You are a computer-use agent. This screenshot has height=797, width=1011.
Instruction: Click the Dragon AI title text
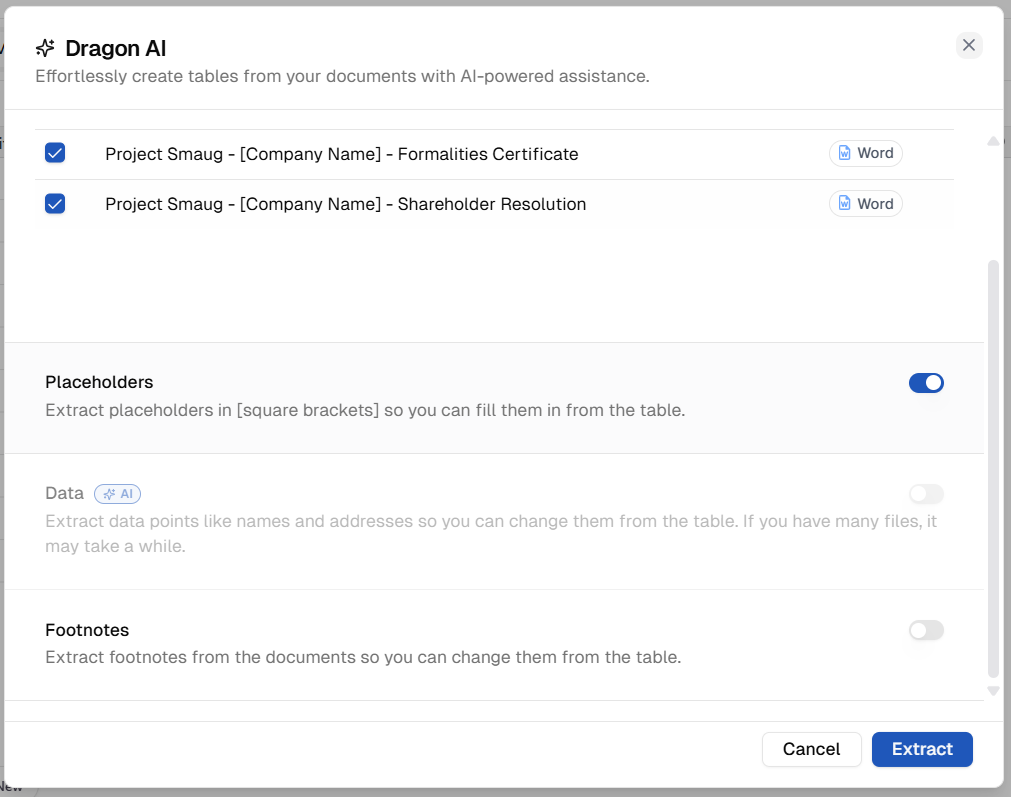click(x=116, y=48)
